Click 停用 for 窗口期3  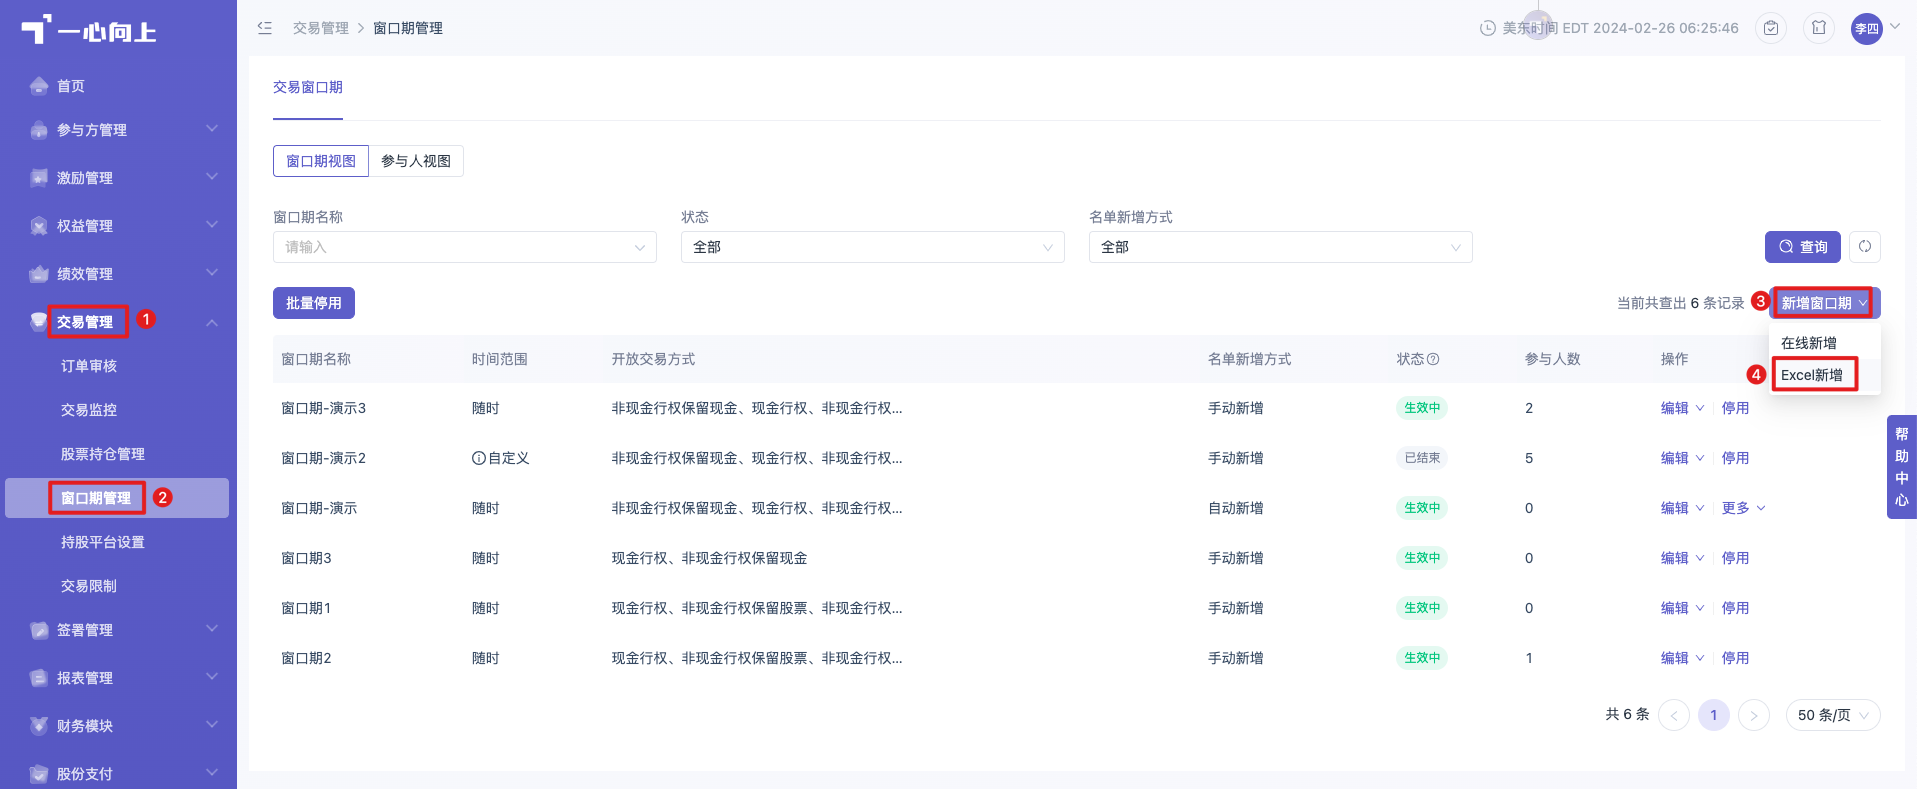pyautogui.click(x=1735, y=558)
